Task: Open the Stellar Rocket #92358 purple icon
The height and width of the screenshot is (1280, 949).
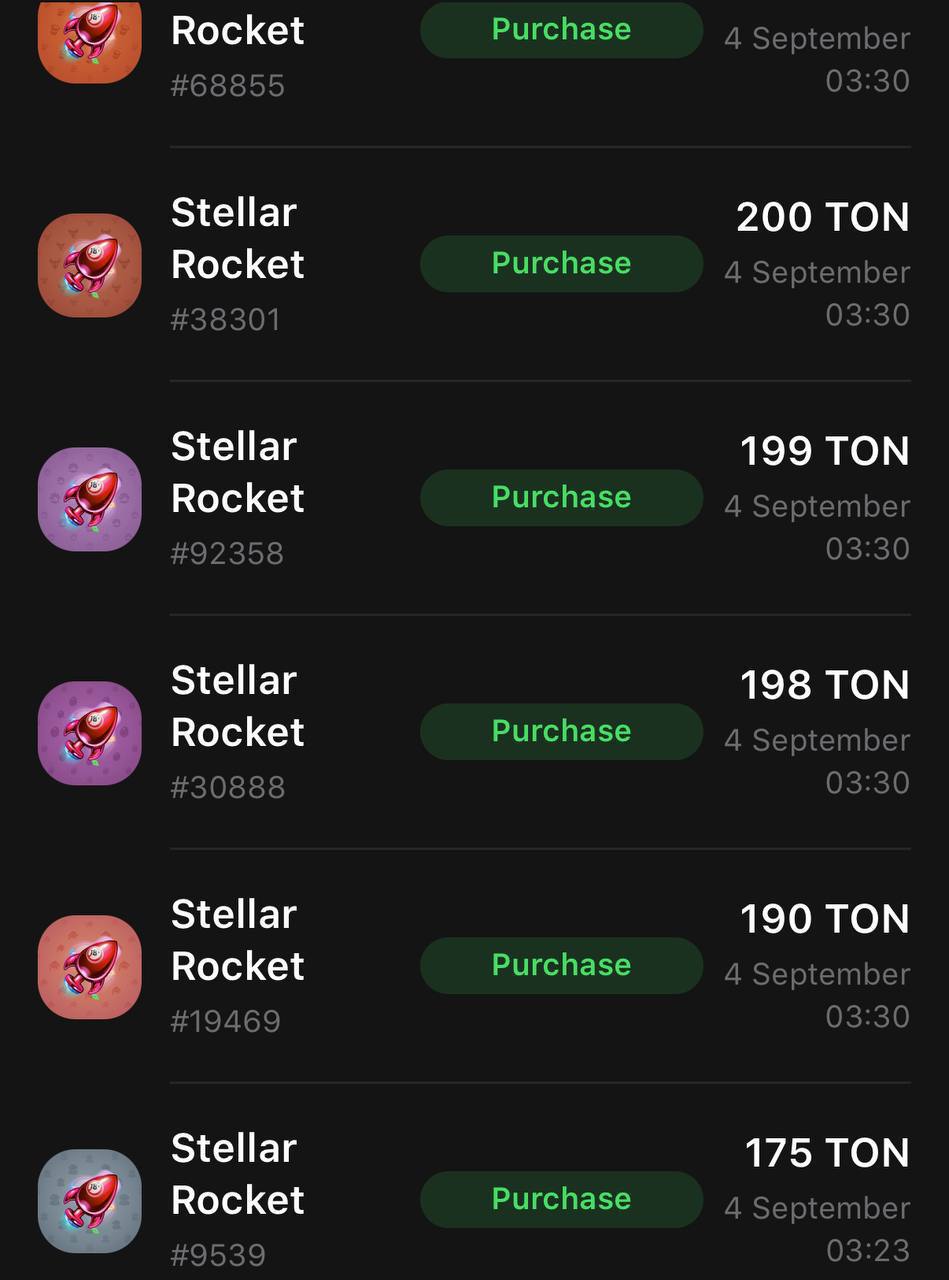Action: [x=90, y=499]
